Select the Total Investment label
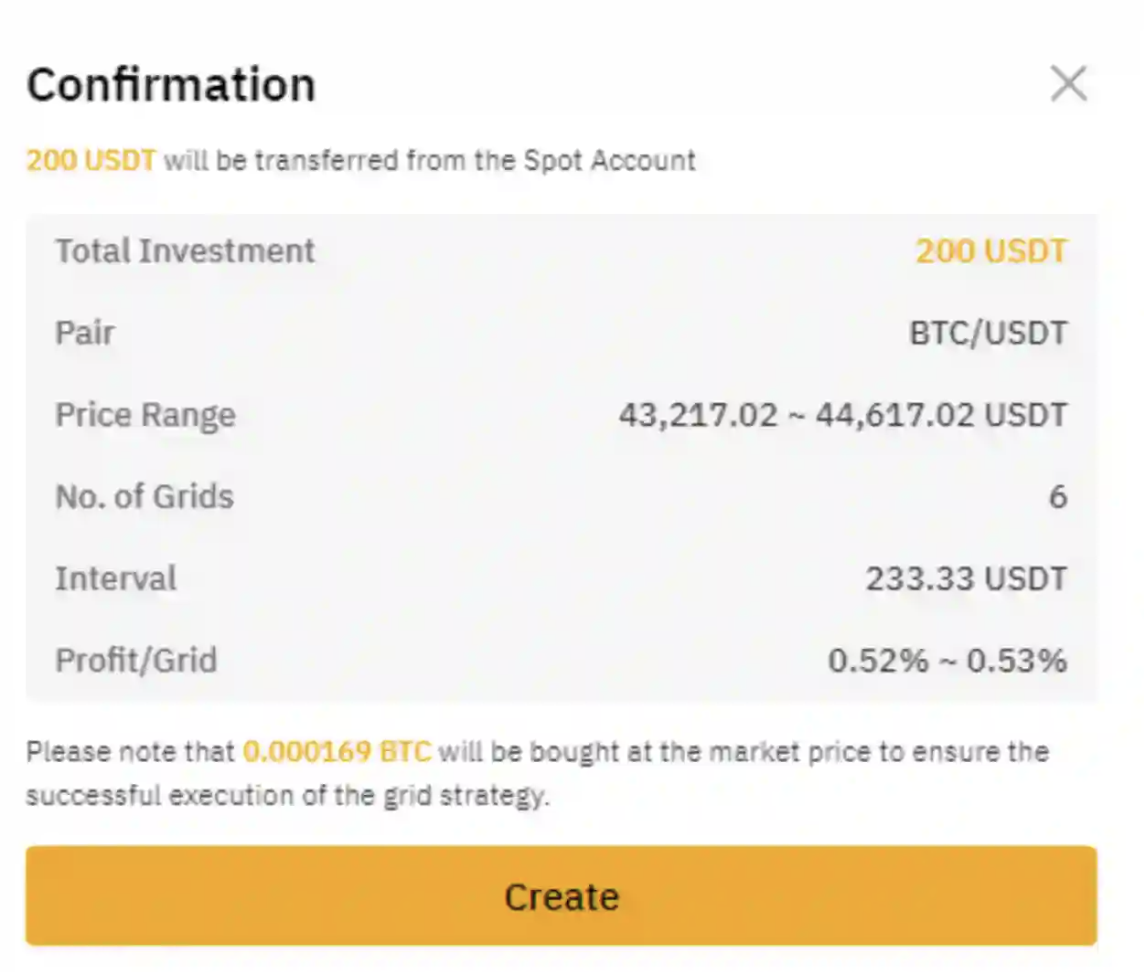Image resolution: width=1144 pixels, height=980 pixels. point(184,251)
